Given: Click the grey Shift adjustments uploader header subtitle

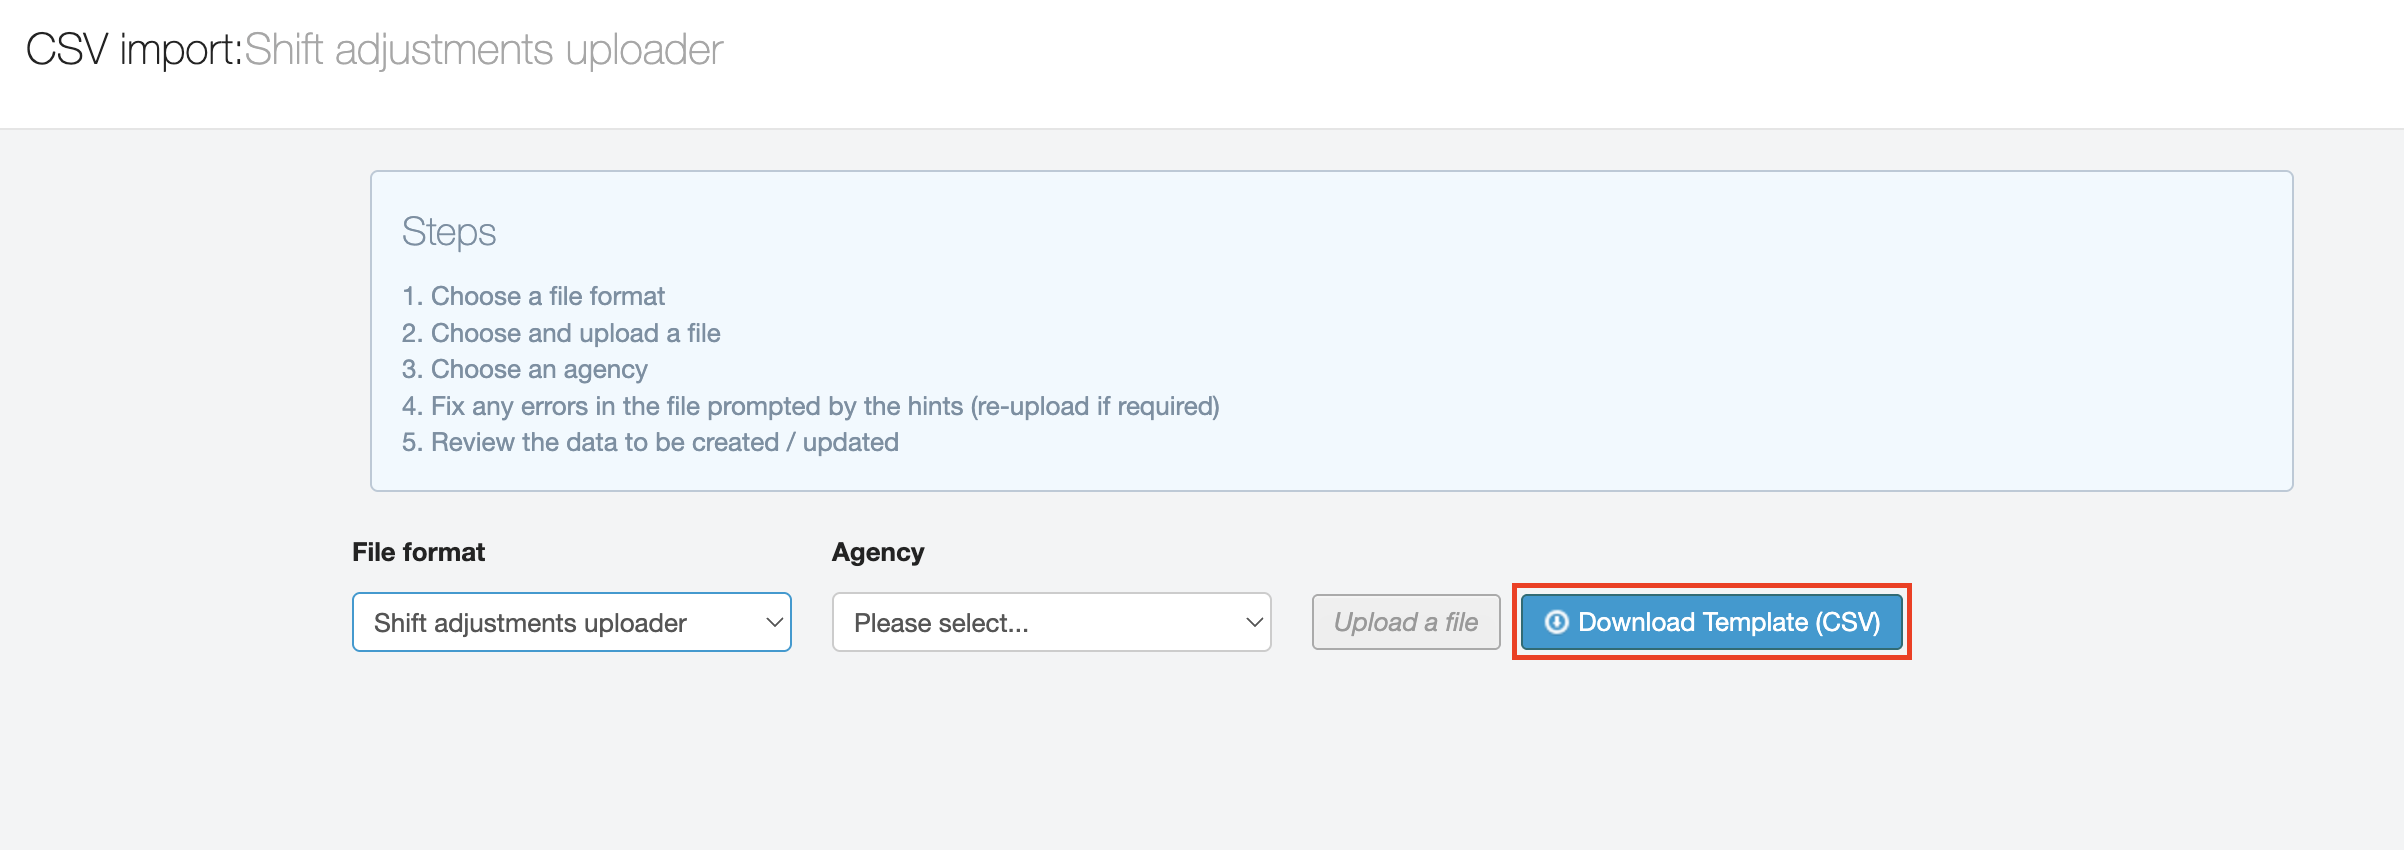Looking at the screenshot, I should coord(484,49).
